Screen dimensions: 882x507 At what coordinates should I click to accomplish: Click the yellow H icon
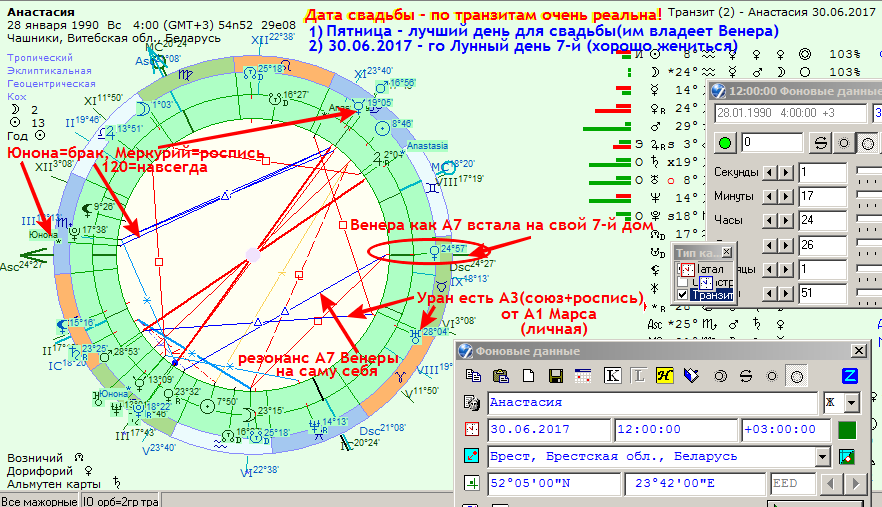(x=665, y=376)
